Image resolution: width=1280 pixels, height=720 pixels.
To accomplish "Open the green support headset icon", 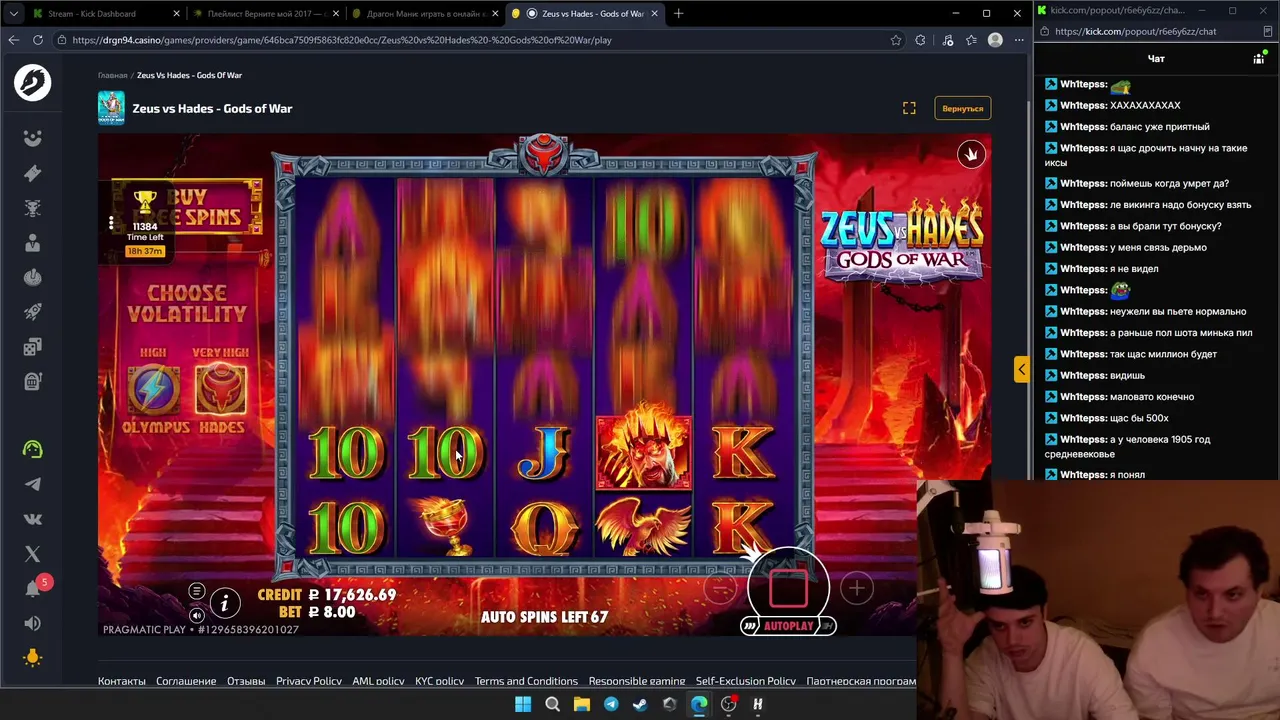I will [x=33, y=450].
